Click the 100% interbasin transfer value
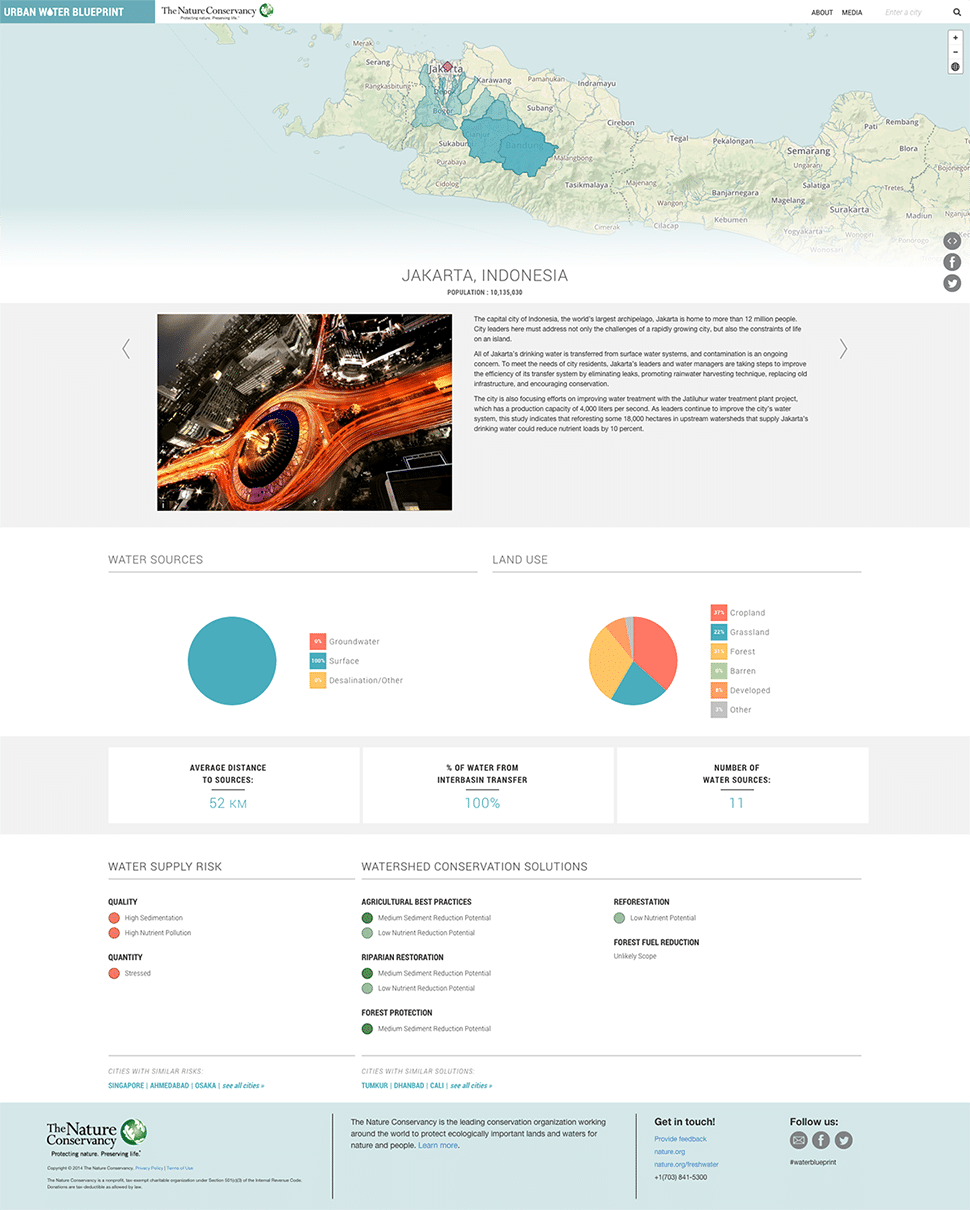The image size is (970, 1210). pos(482,803)
